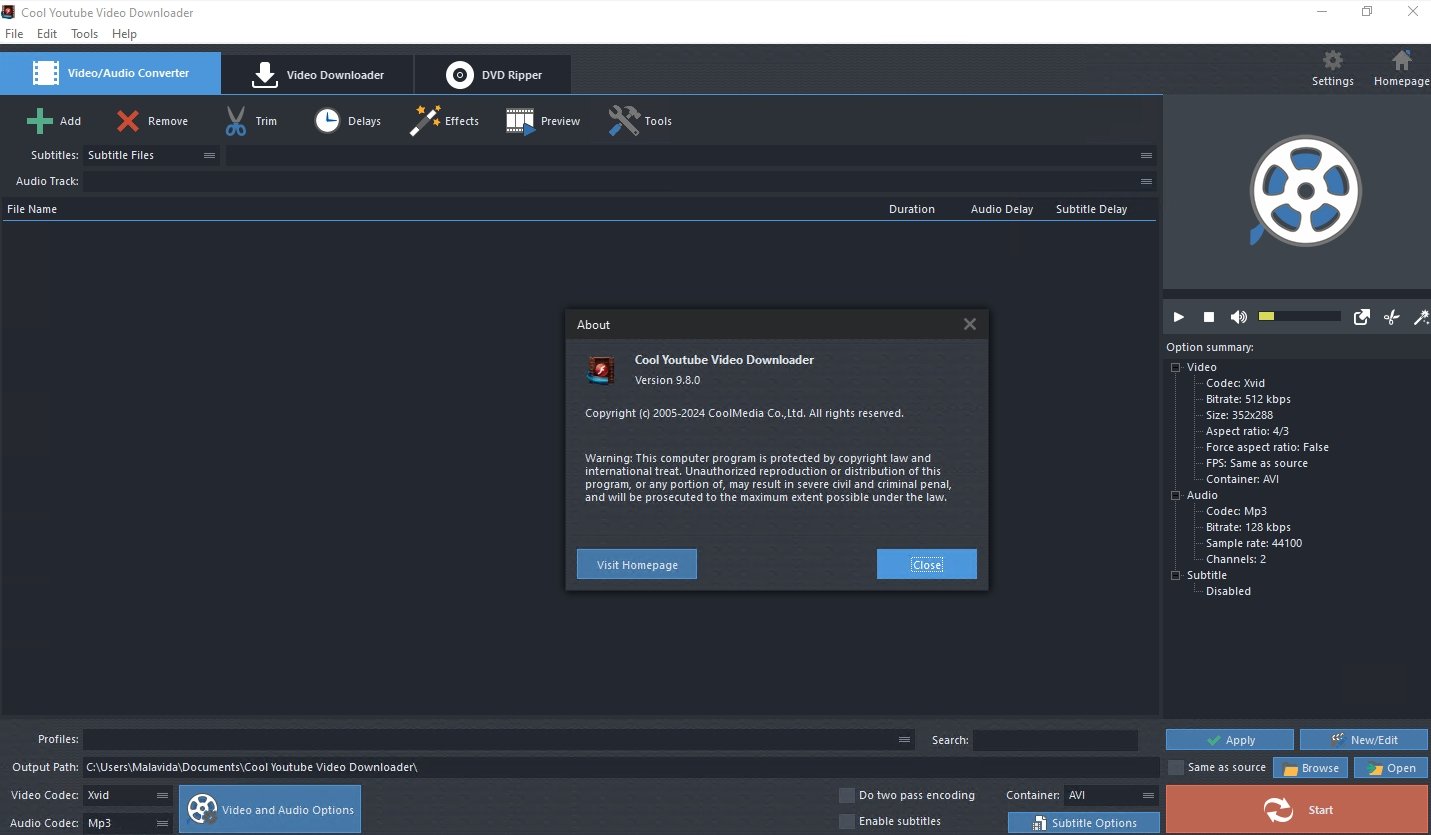This screenshot has width=1431, height=835.
Task: Go to Homepage house icon
Action: [1402, 61]
